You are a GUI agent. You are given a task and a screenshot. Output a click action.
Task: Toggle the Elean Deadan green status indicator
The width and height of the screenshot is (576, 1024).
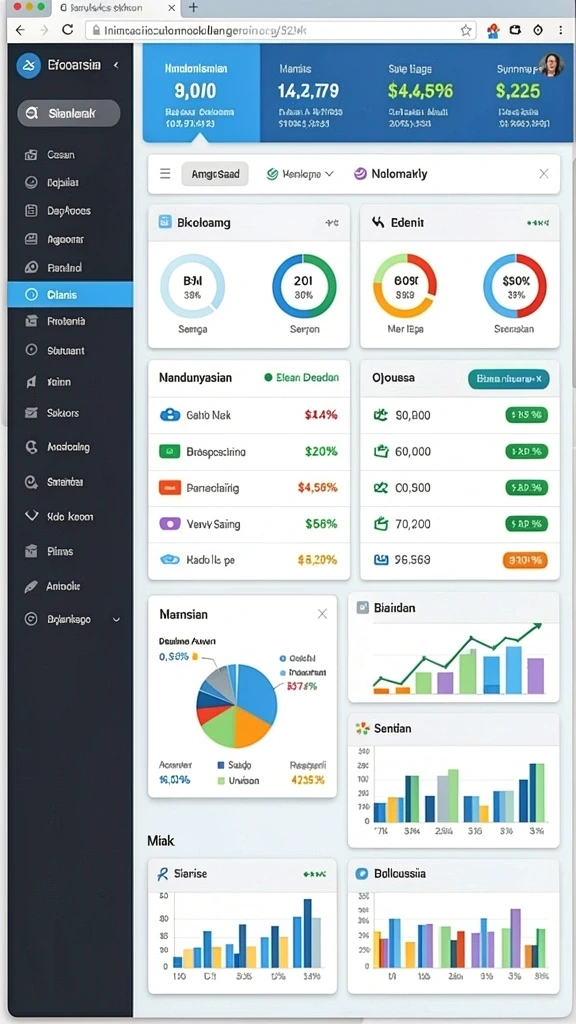268,377
